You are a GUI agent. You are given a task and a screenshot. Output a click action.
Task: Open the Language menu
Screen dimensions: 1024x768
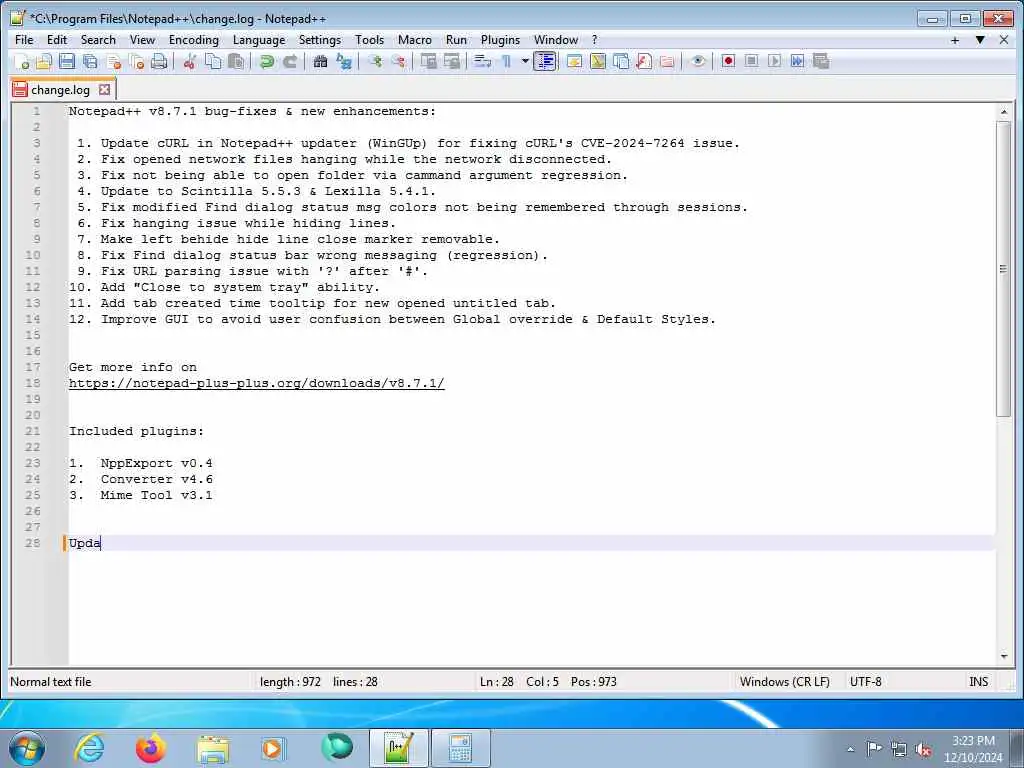click(x=259, y=40)
